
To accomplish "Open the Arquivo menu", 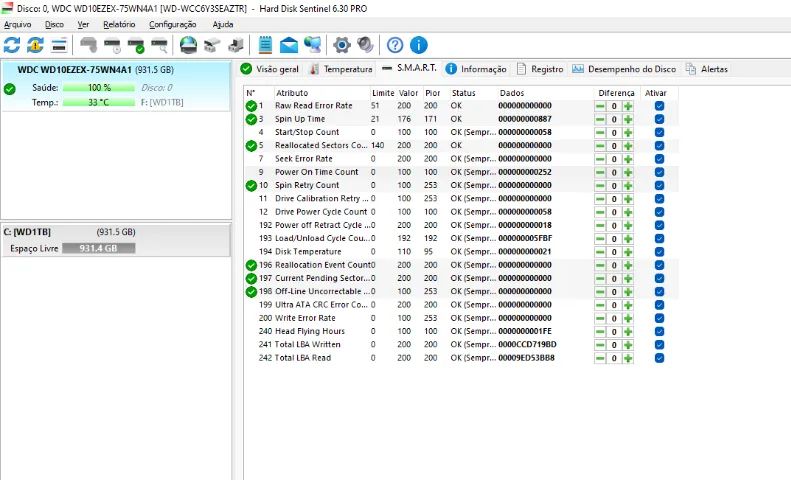I will (18, 24).
